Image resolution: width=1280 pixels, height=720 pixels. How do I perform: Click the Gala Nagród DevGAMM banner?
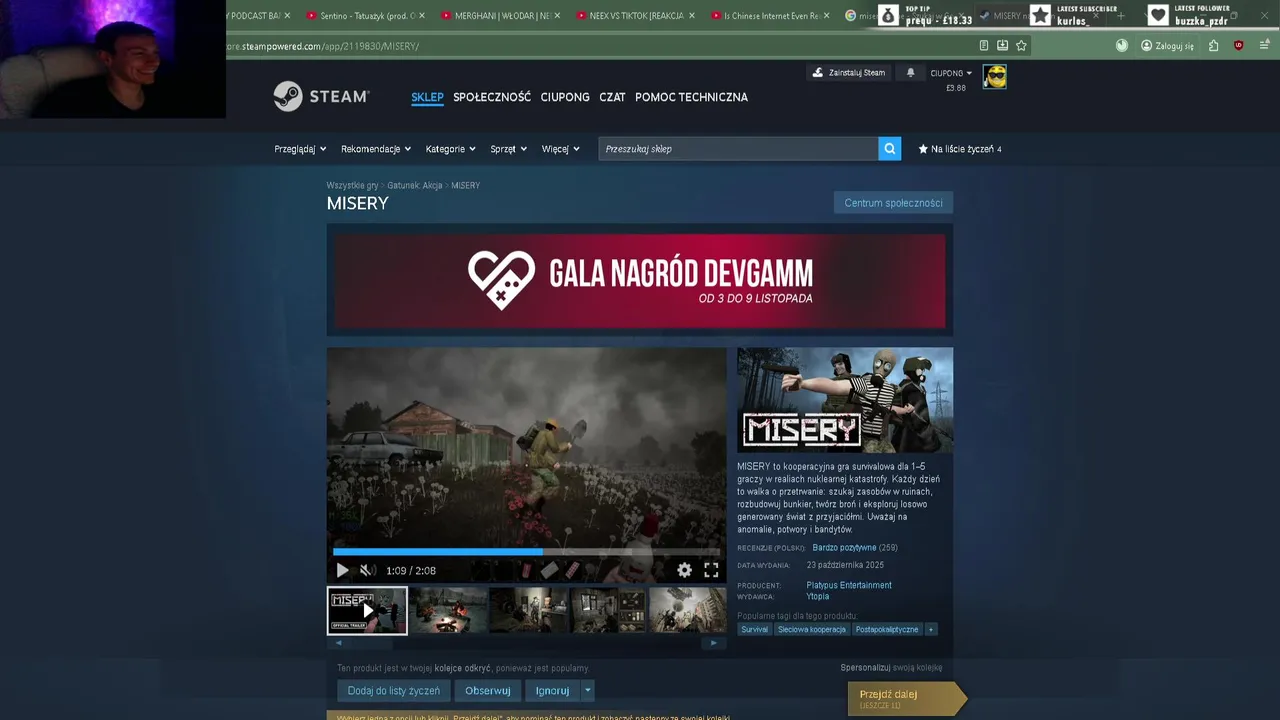click(x=640, y=281)
